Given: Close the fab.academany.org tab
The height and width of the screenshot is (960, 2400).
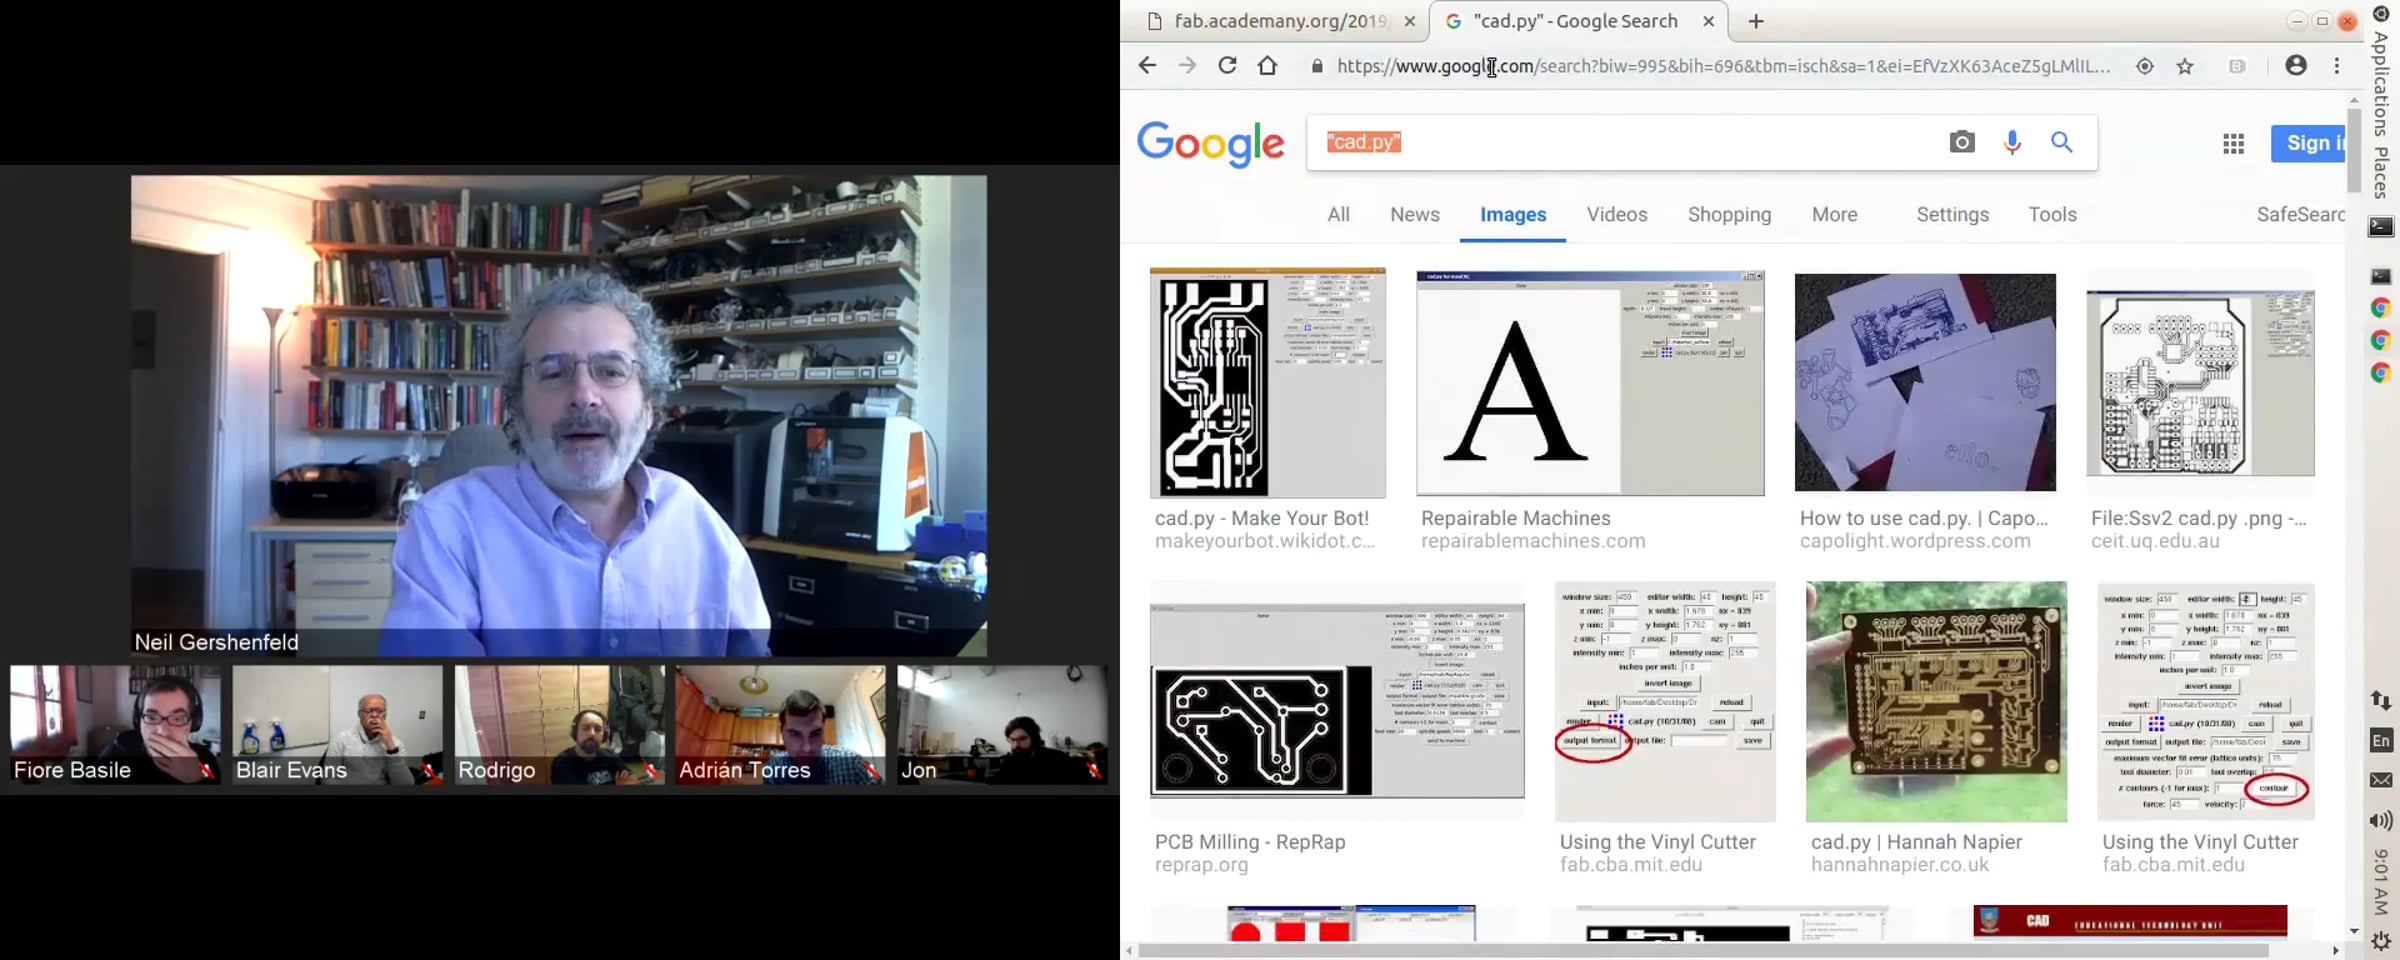Looking at the screenshot, I should click(1410, 21).
